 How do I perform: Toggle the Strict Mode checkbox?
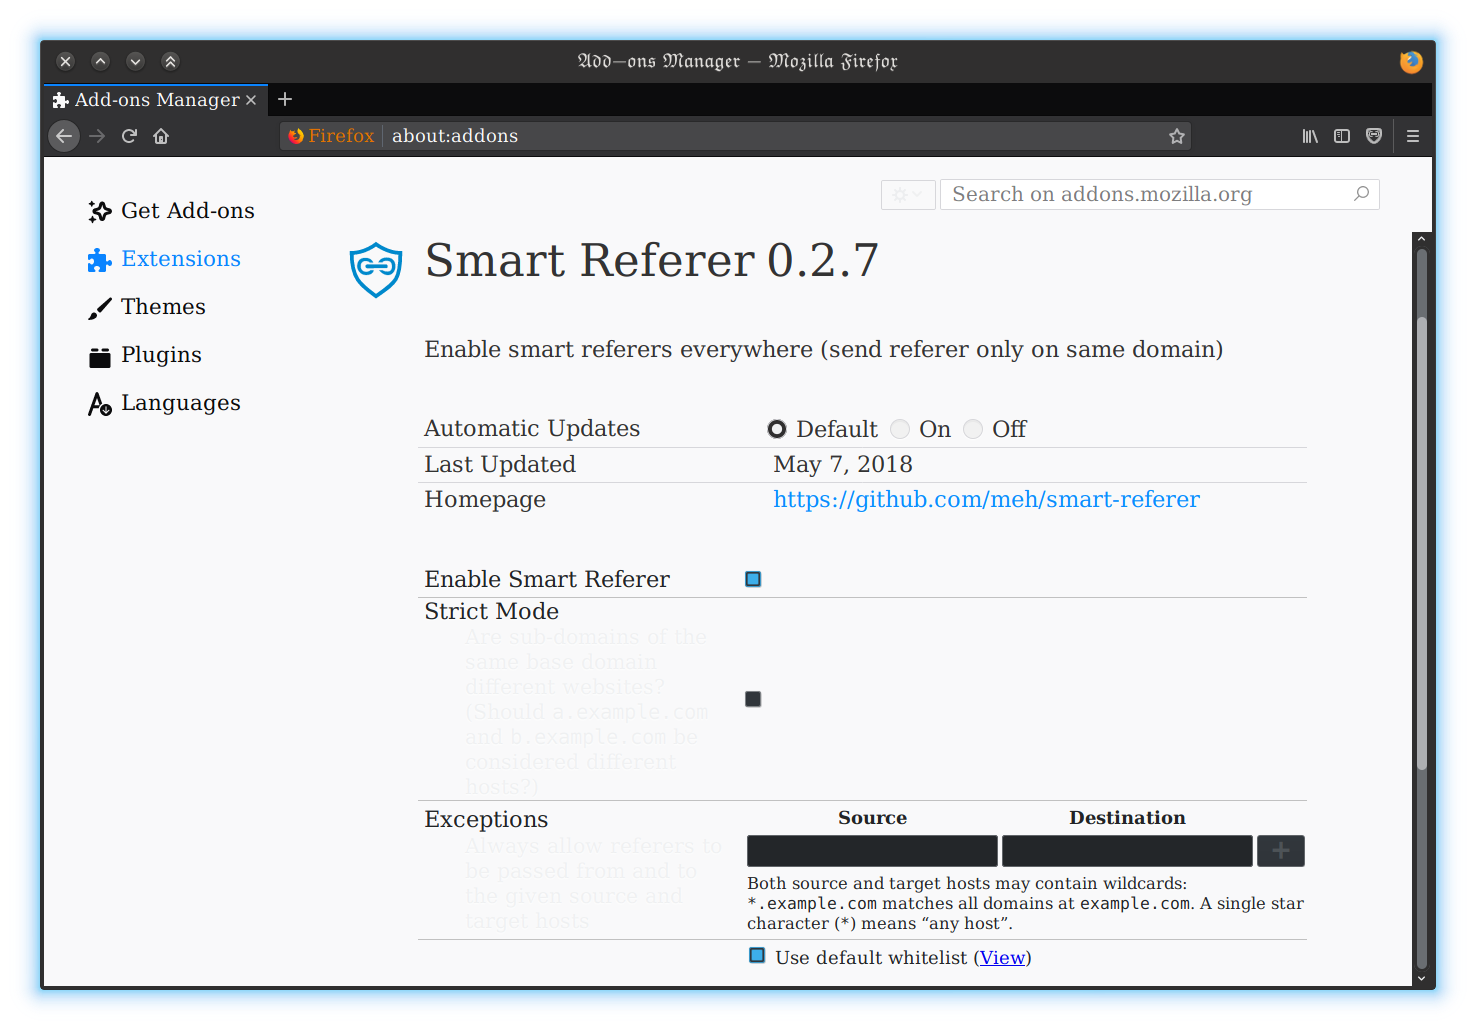coord(753,699)
